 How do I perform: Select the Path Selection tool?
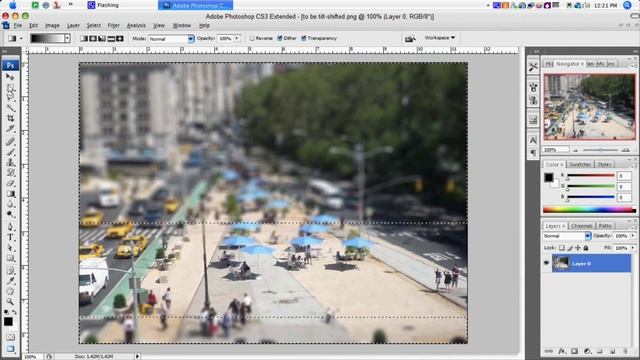(10, 248)
